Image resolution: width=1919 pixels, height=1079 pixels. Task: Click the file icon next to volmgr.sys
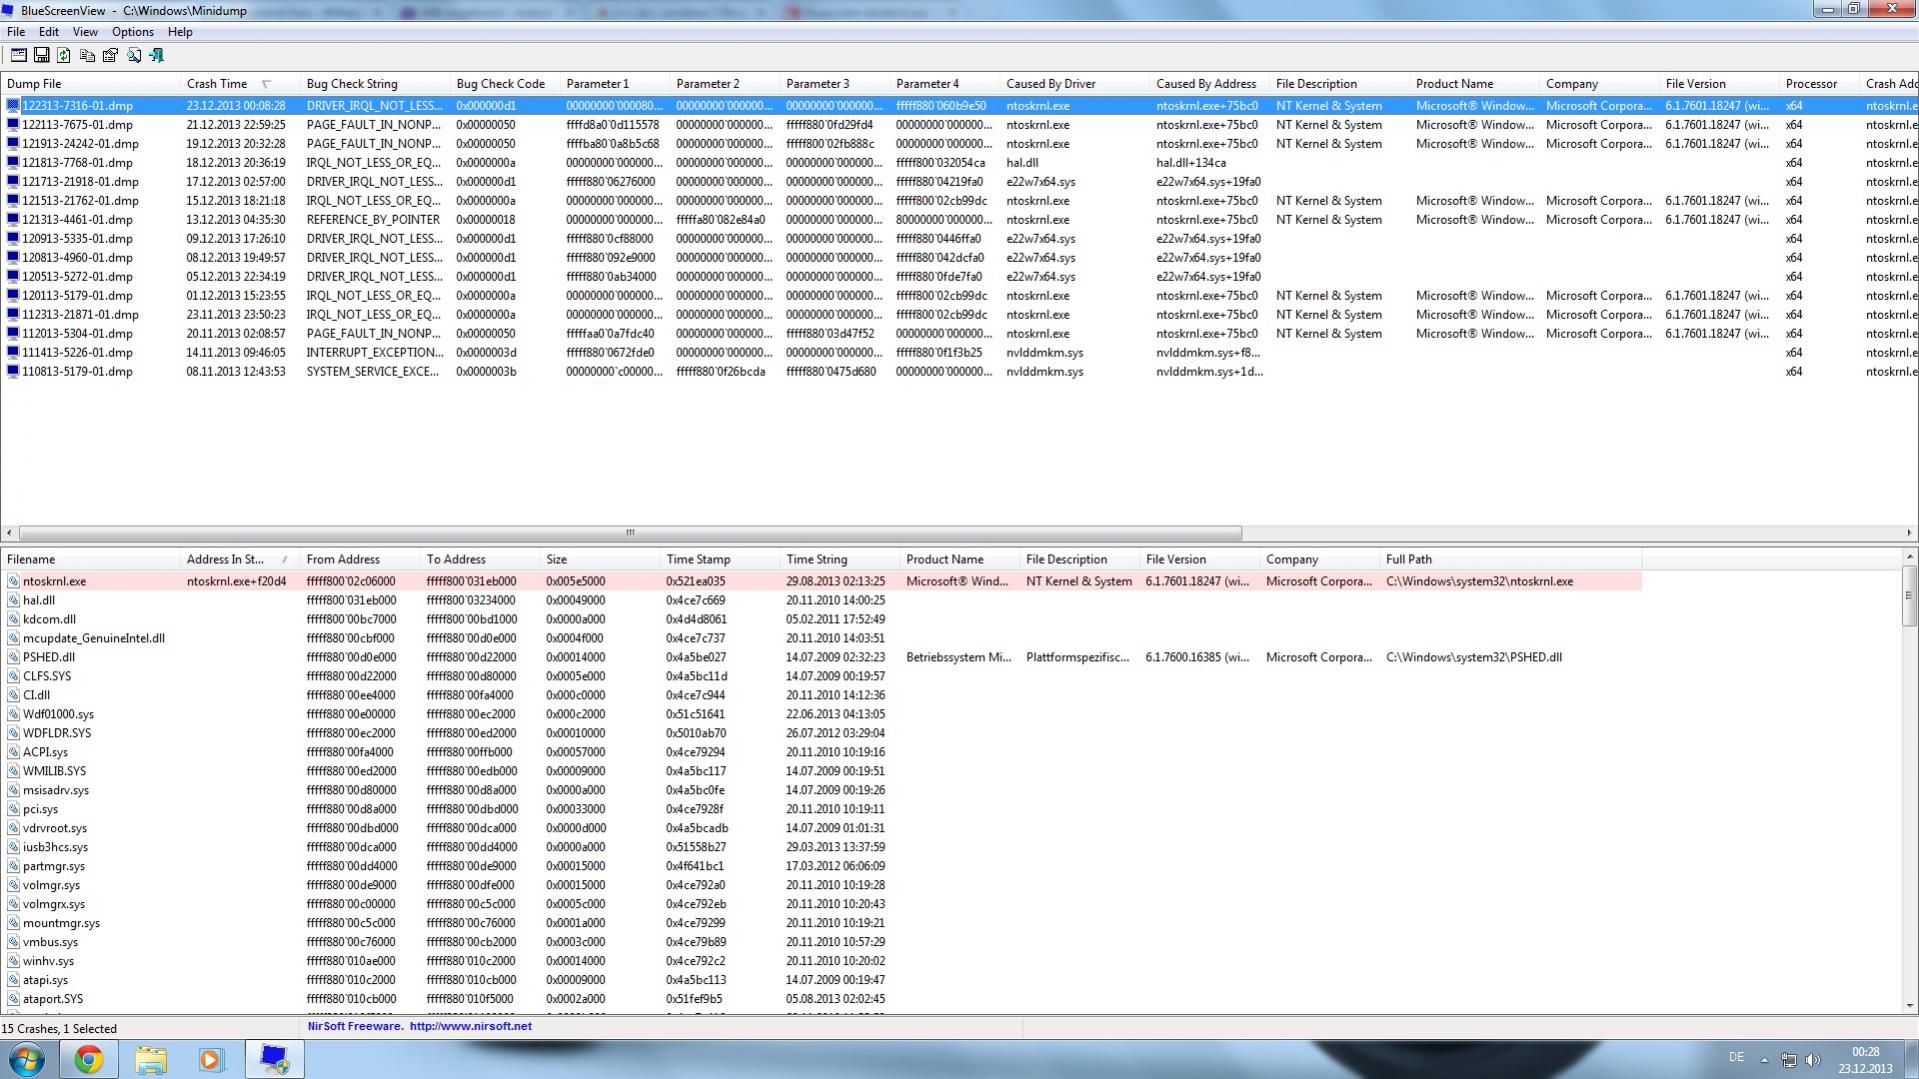tap(13, 886)
